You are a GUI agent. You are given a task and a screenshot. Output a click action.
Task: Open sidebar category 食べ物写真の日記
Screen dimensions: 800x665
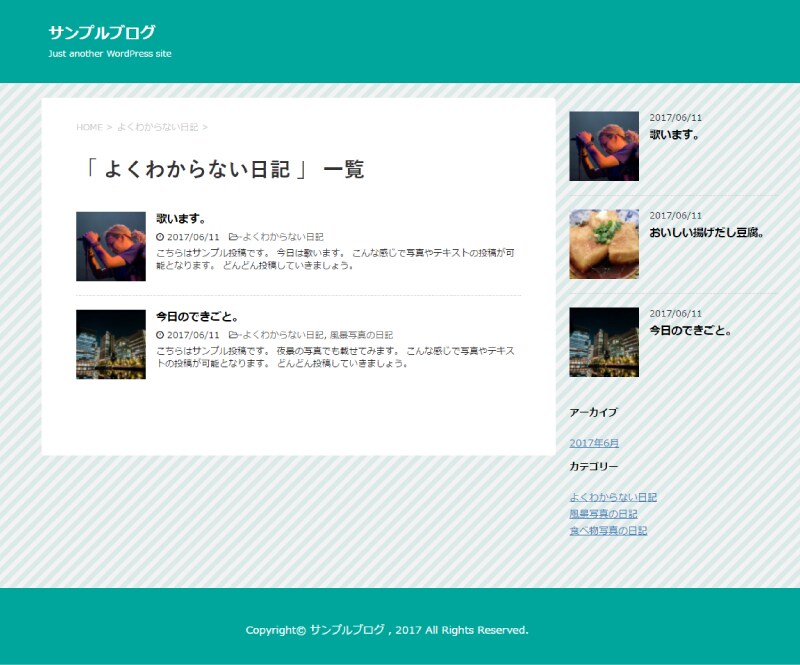(x=608, y=531)
